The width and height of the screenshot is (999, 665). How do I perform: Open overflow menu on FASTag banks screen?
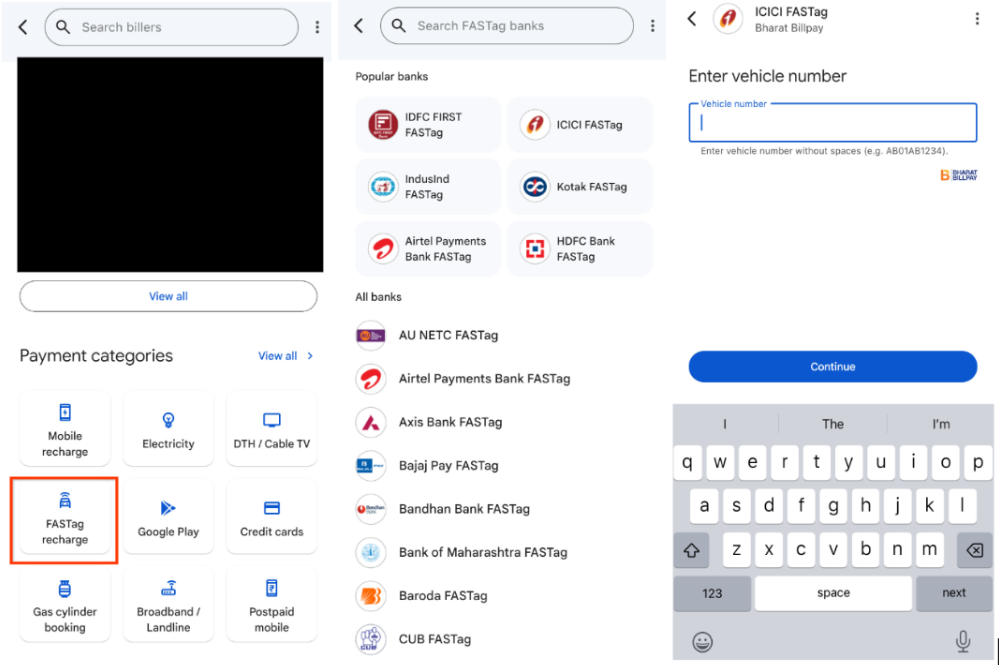tap(652, 25)
